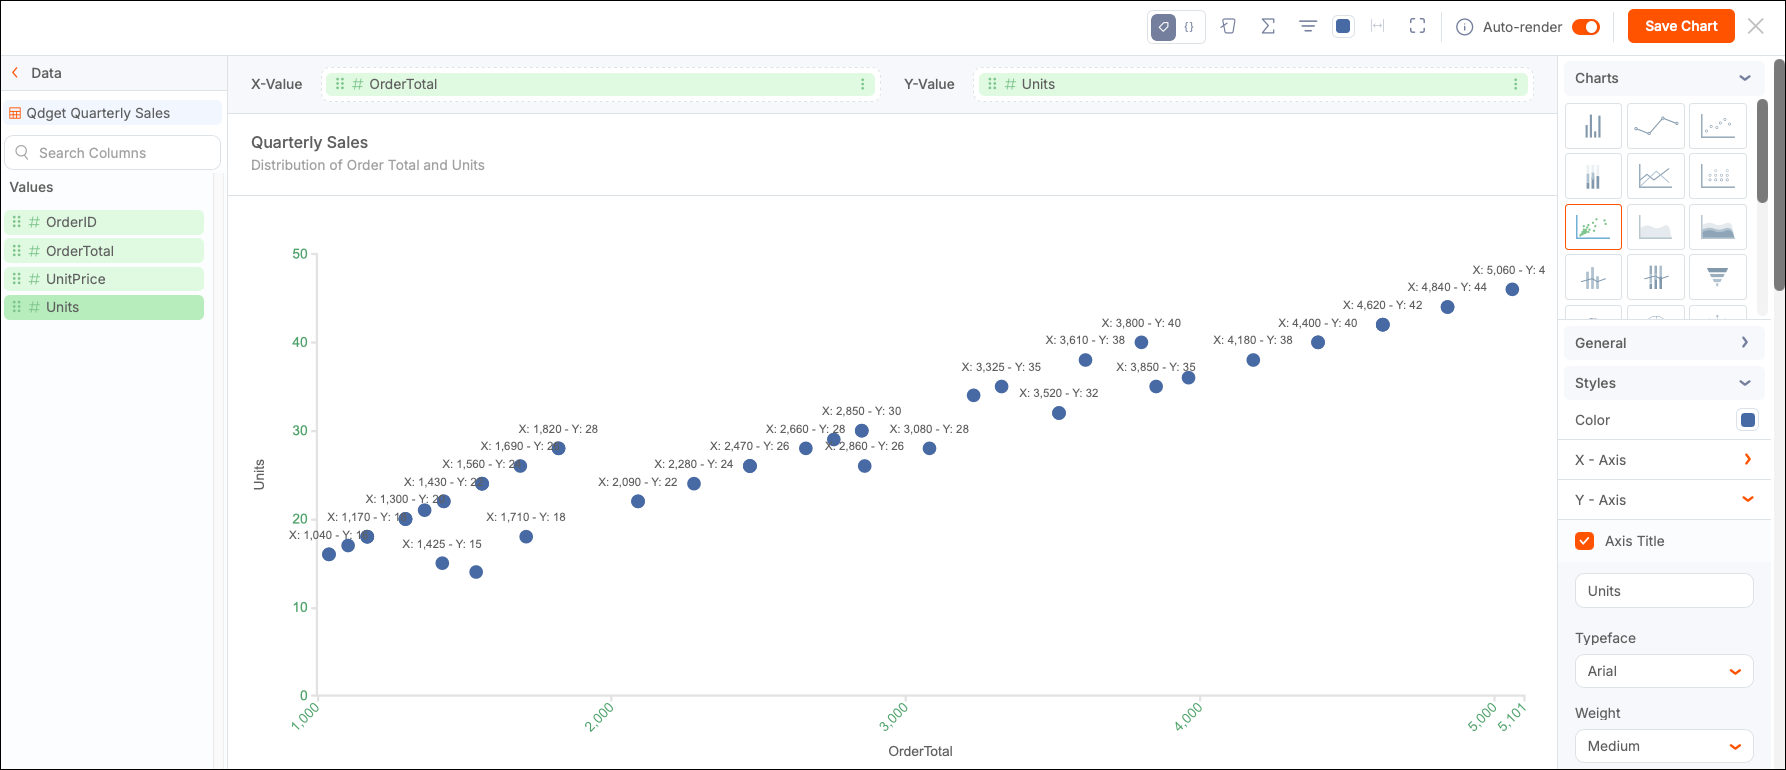This screenshot has width=1786, height=770.
Task: Click the Auto-render info icon
Action: pos(1464,27)
